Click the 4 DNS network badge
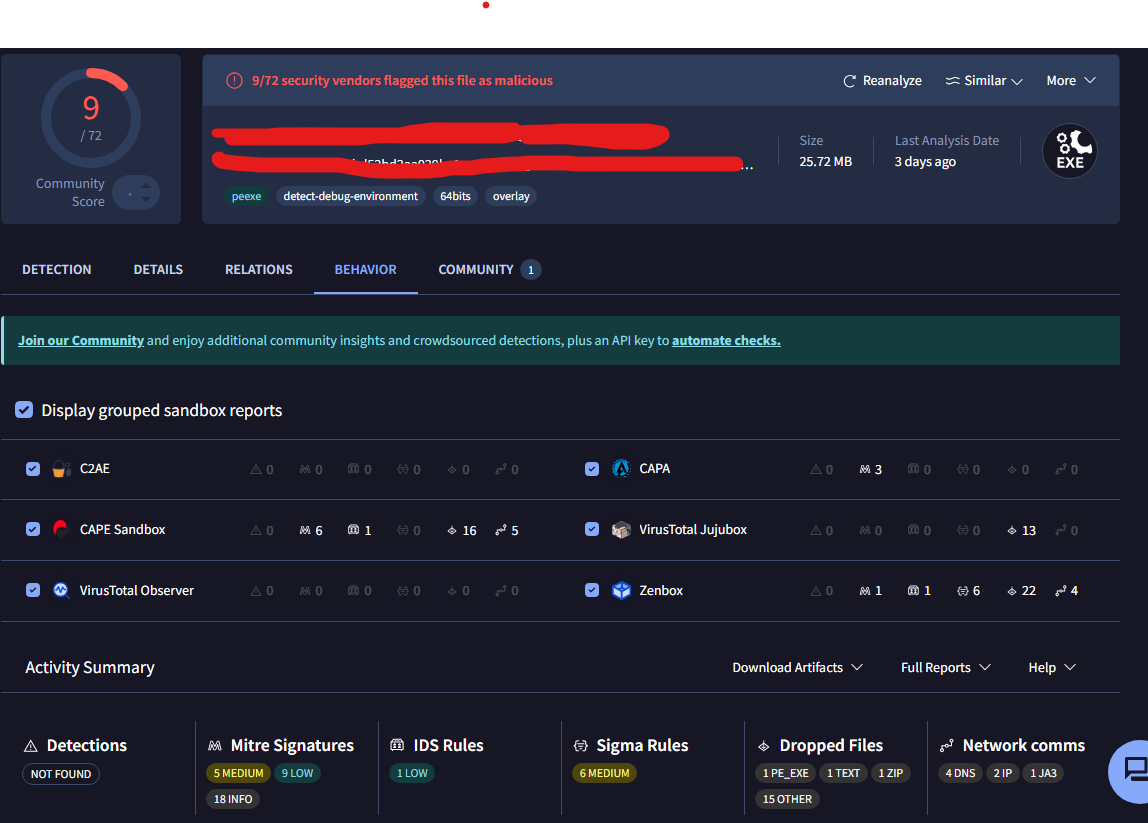Screen dimensions: 1148x823 coord(960,773)
